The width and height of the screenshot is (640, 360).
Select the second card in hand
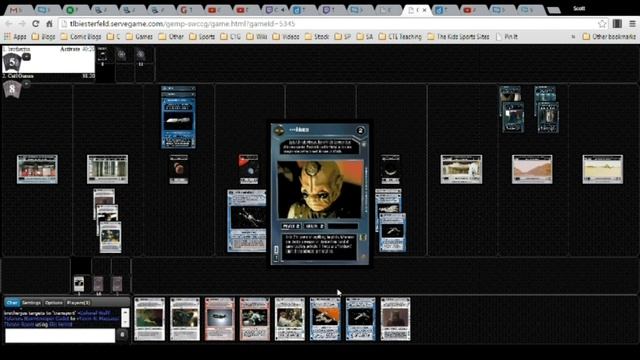pyautogui.click(x=185, y=319)
